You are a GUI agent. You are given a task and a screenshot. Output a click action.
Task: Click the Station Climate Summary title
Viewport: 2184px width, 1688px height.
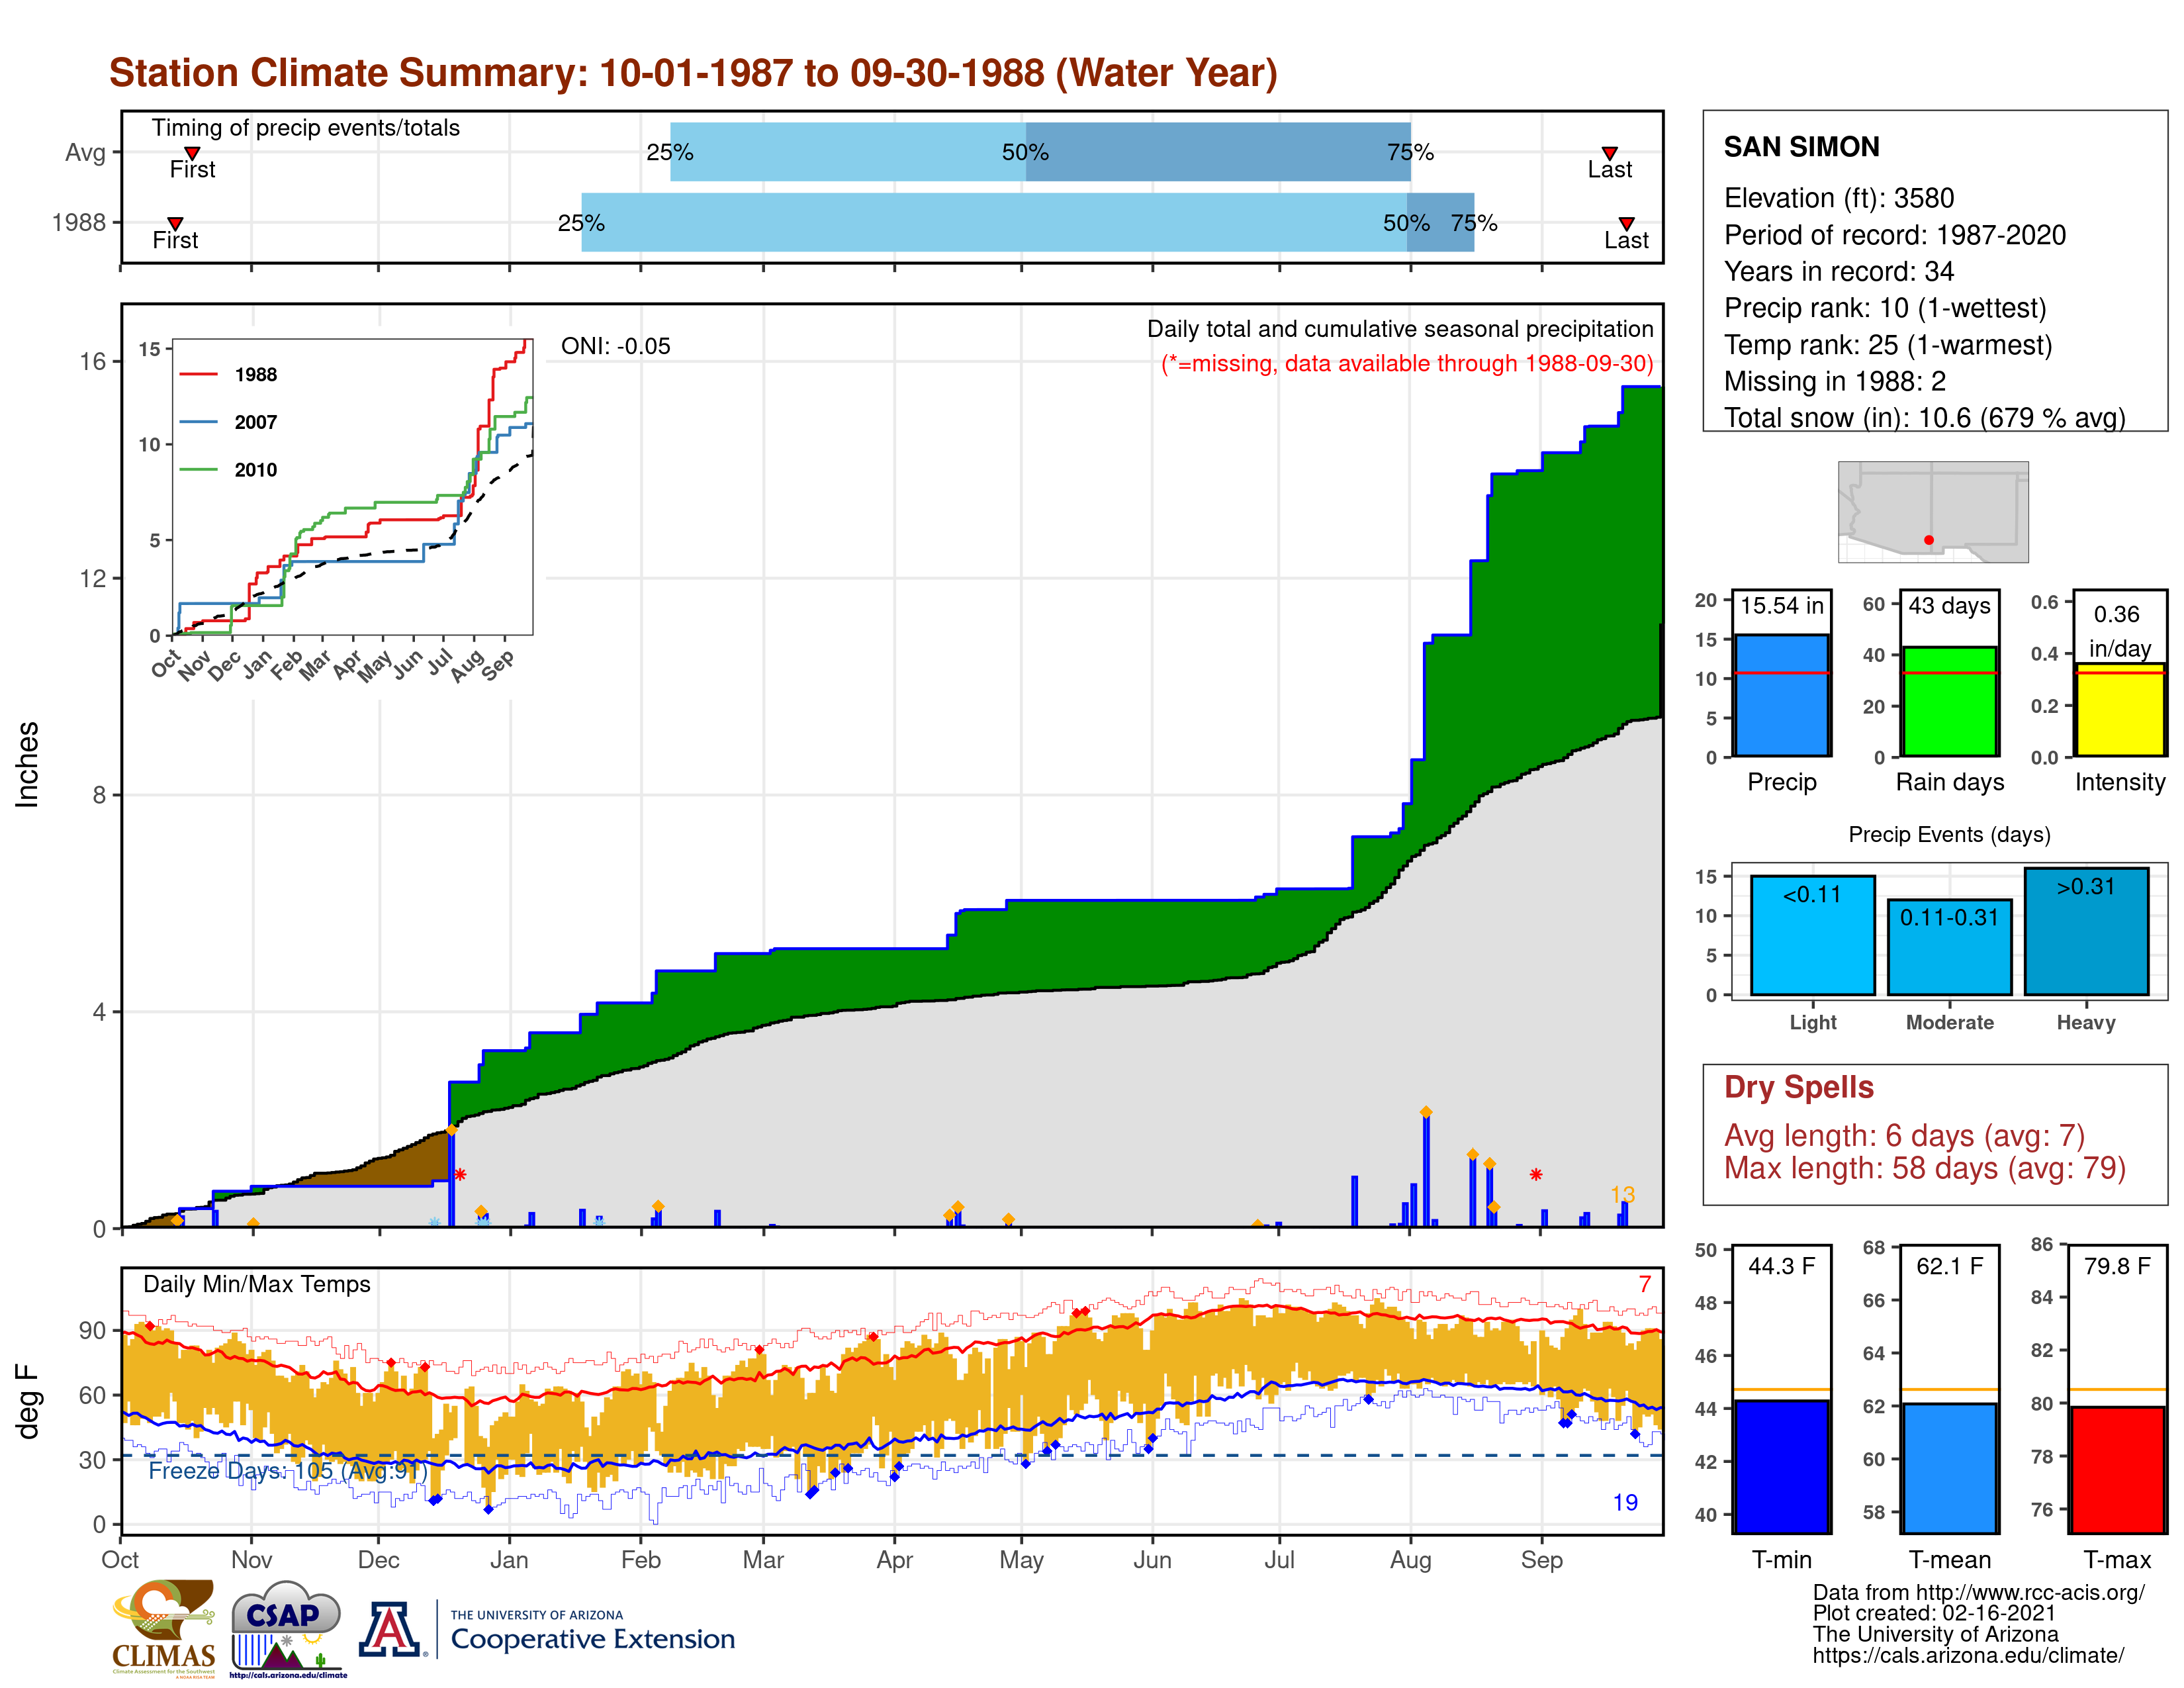[x=693, y=73]
